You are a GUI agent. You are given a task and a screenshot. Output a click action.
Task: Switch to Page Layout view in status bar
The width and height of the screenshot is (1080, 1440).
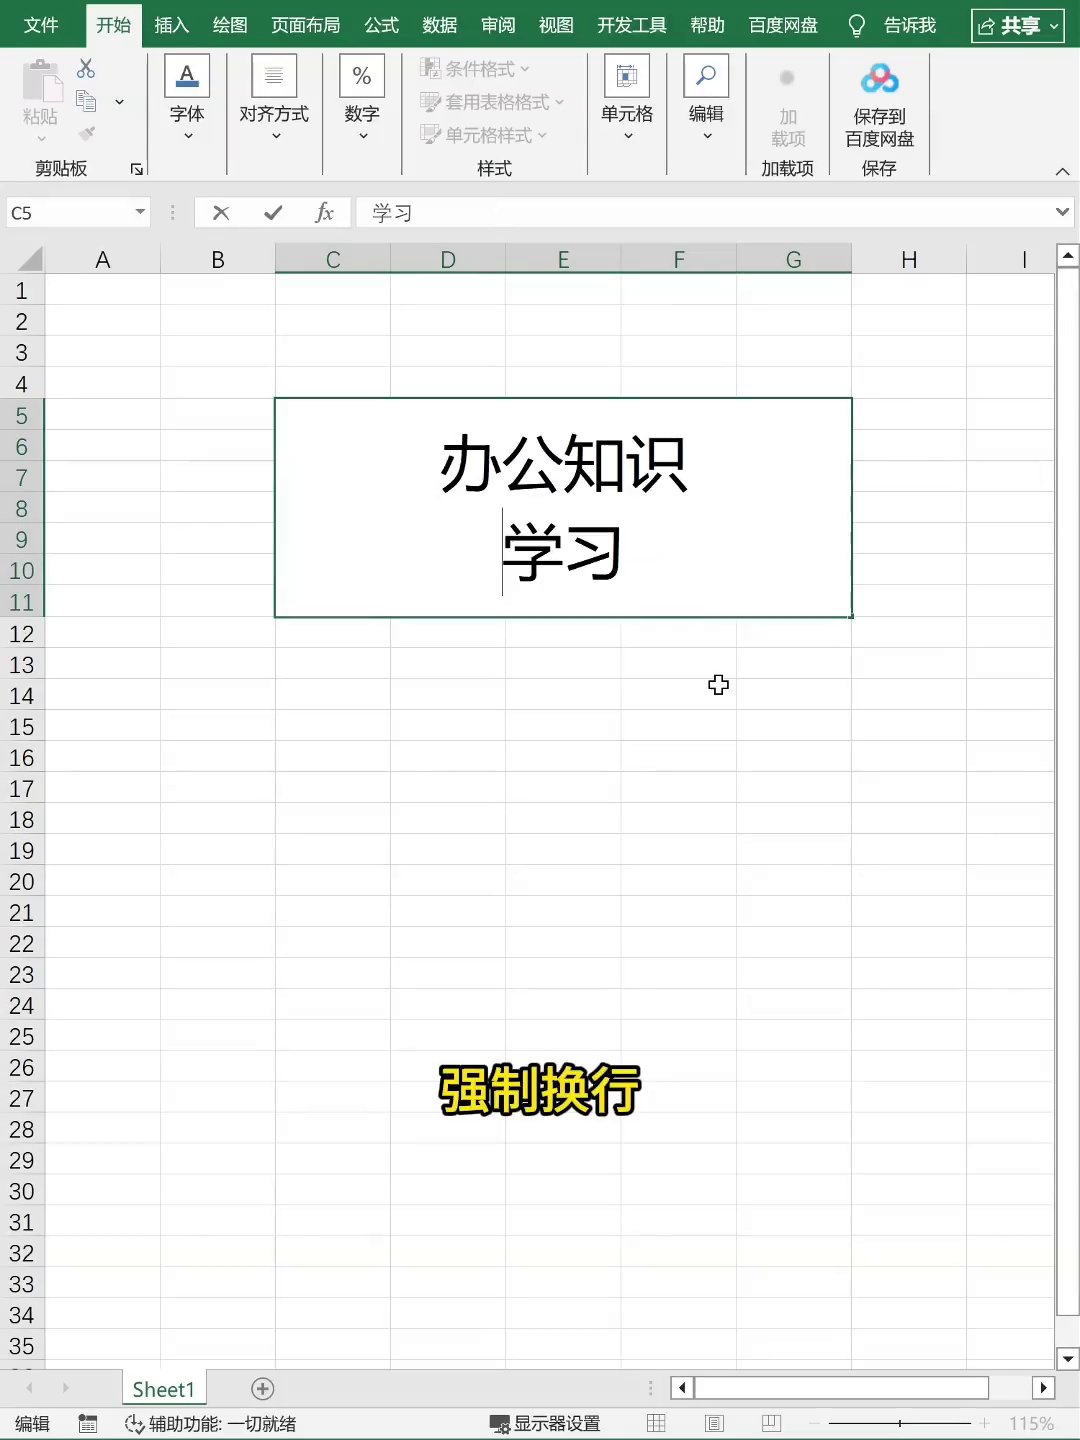pos(714,1423)
